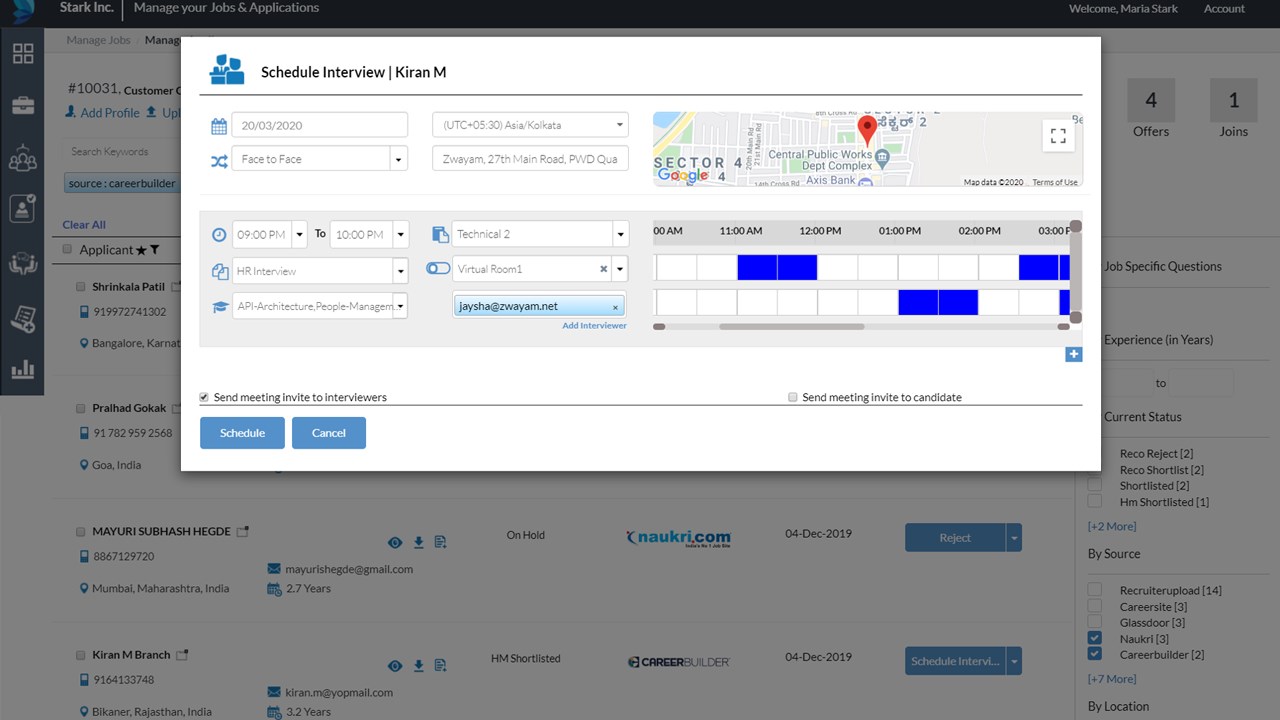Screen dimensions: 1280x720
Task: Click the Schedule button
Action: 242,432
